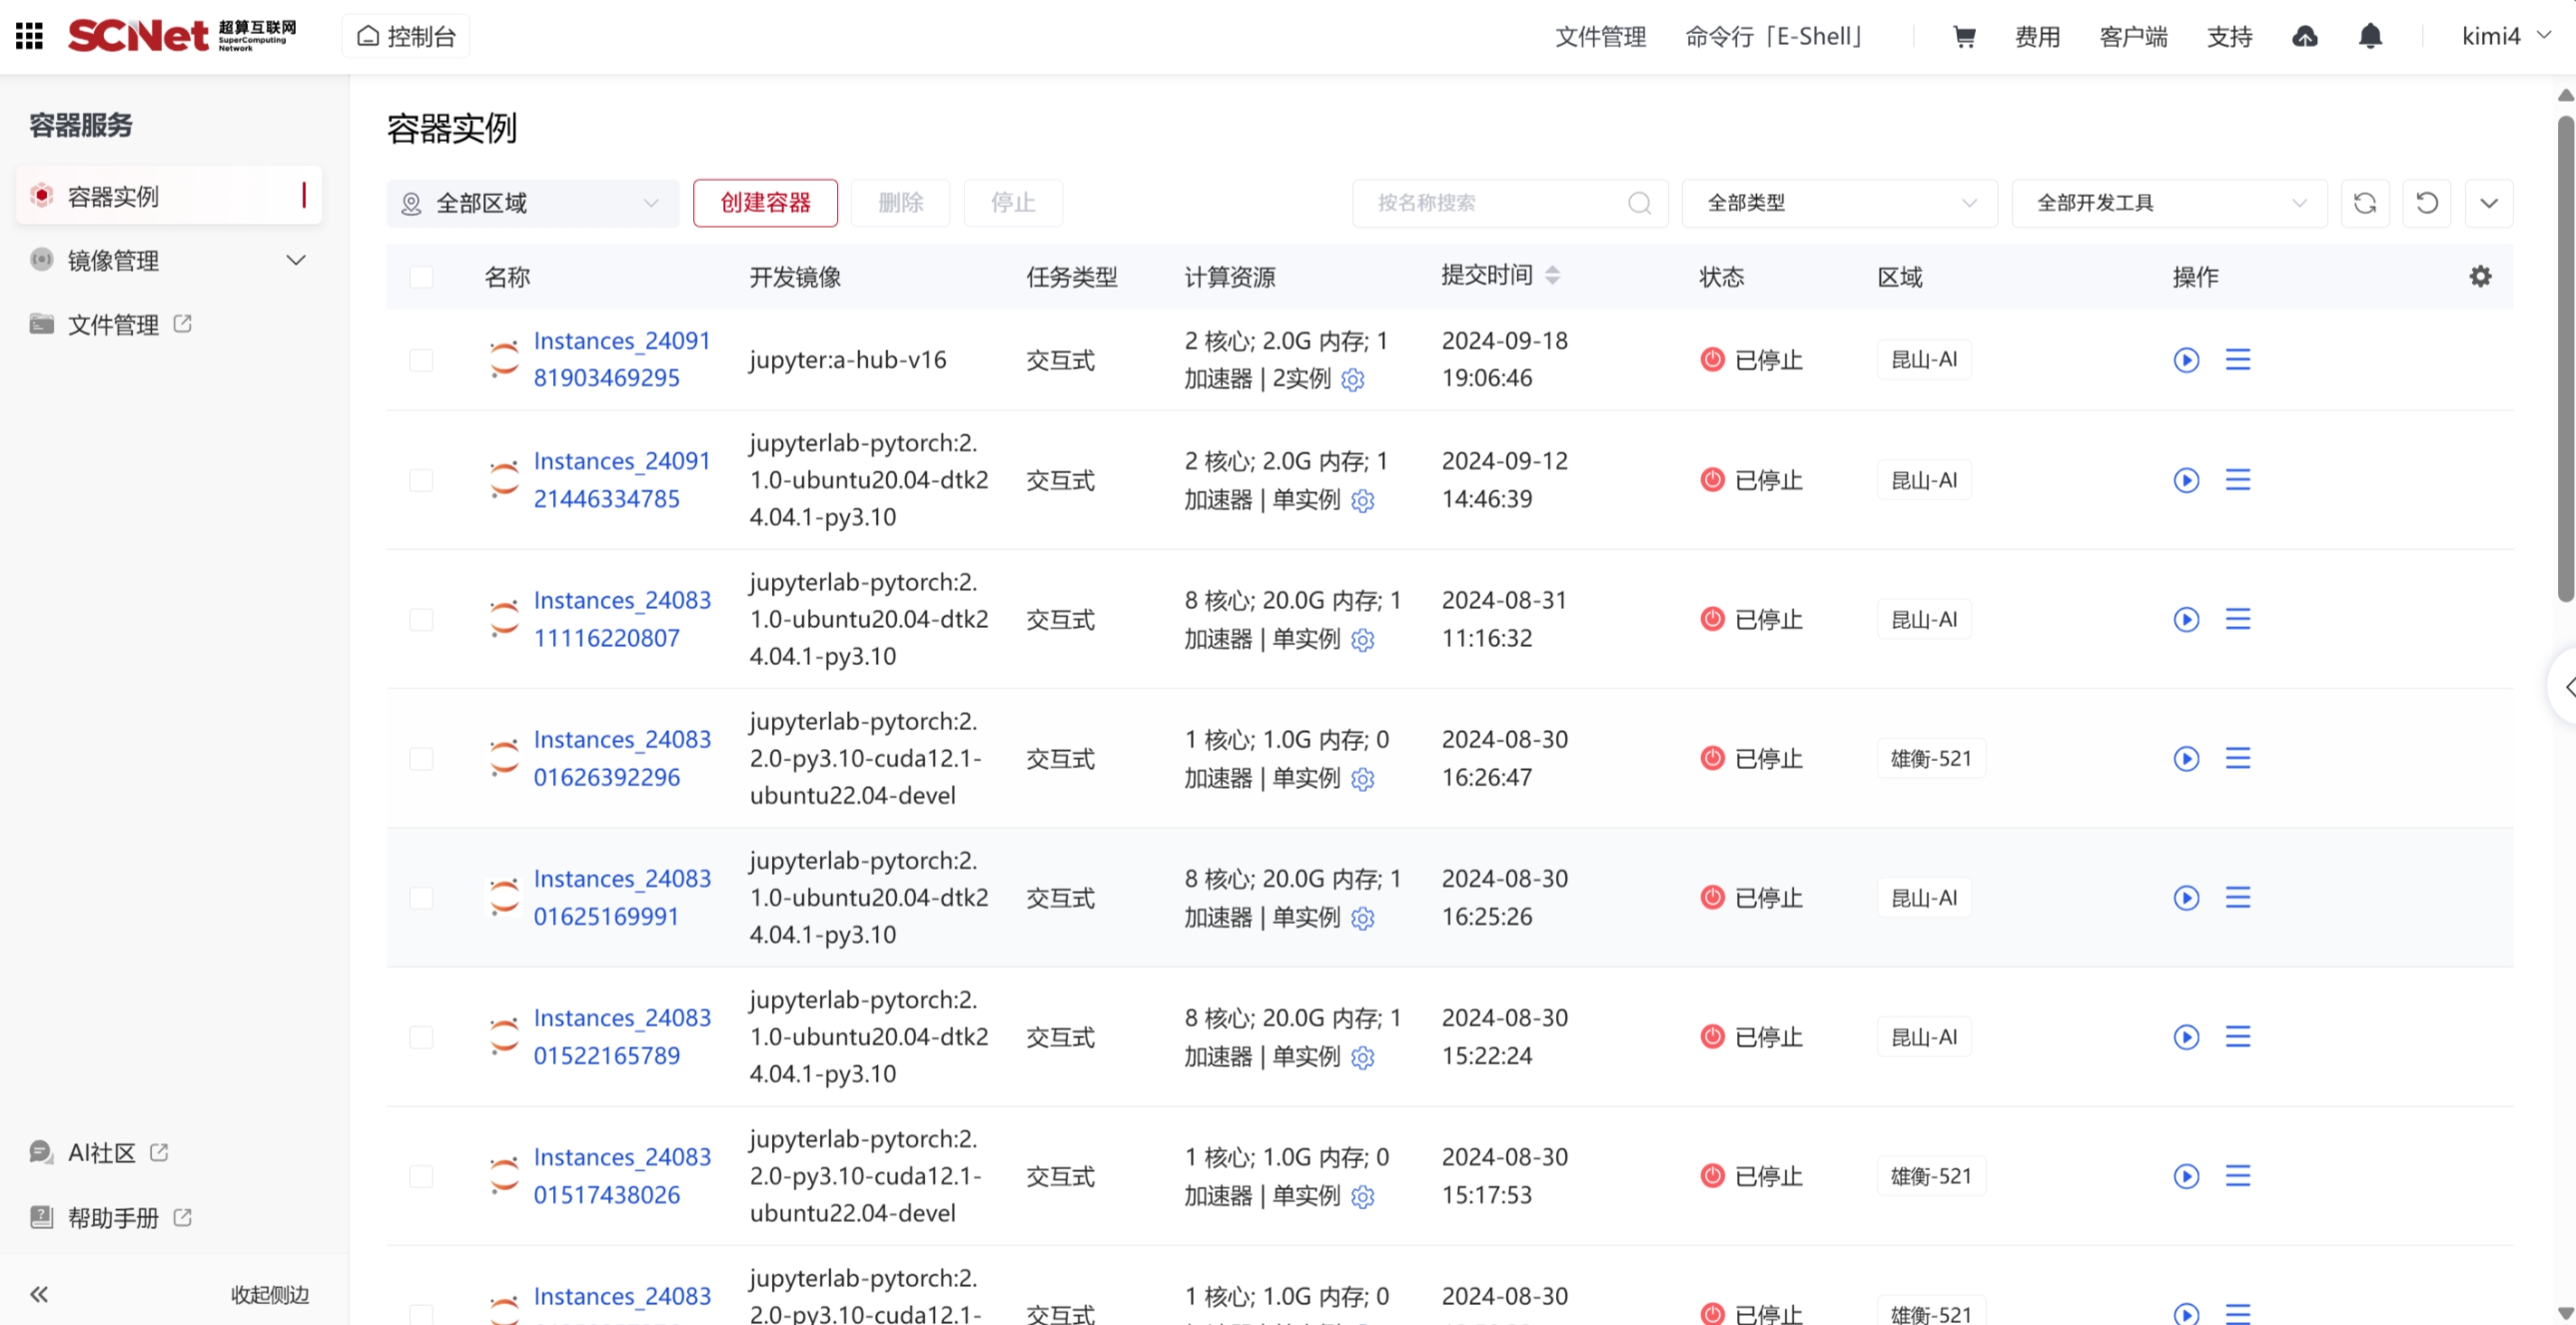Open the action menu for the 2024-09-12 instance
The image size is (2576, 1325).
point(2238,480)
